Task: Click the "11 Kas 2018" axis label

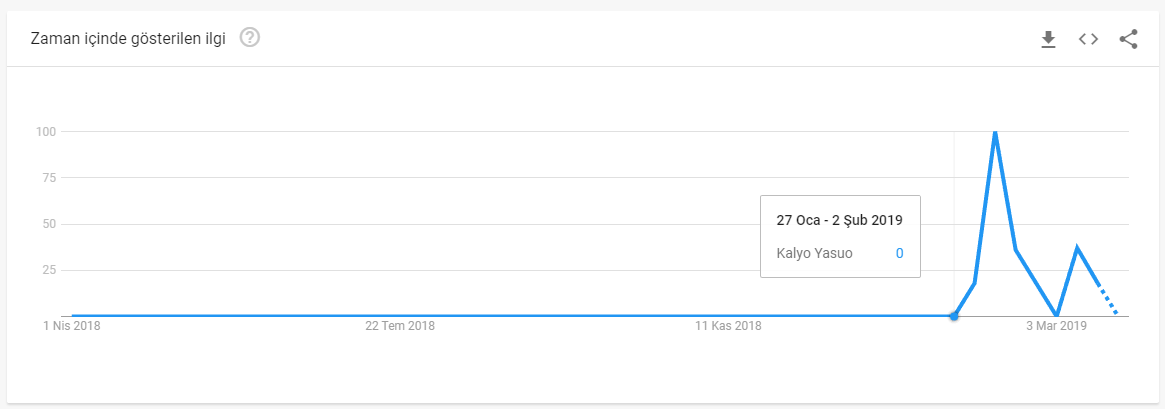Action: click(729, 326)
